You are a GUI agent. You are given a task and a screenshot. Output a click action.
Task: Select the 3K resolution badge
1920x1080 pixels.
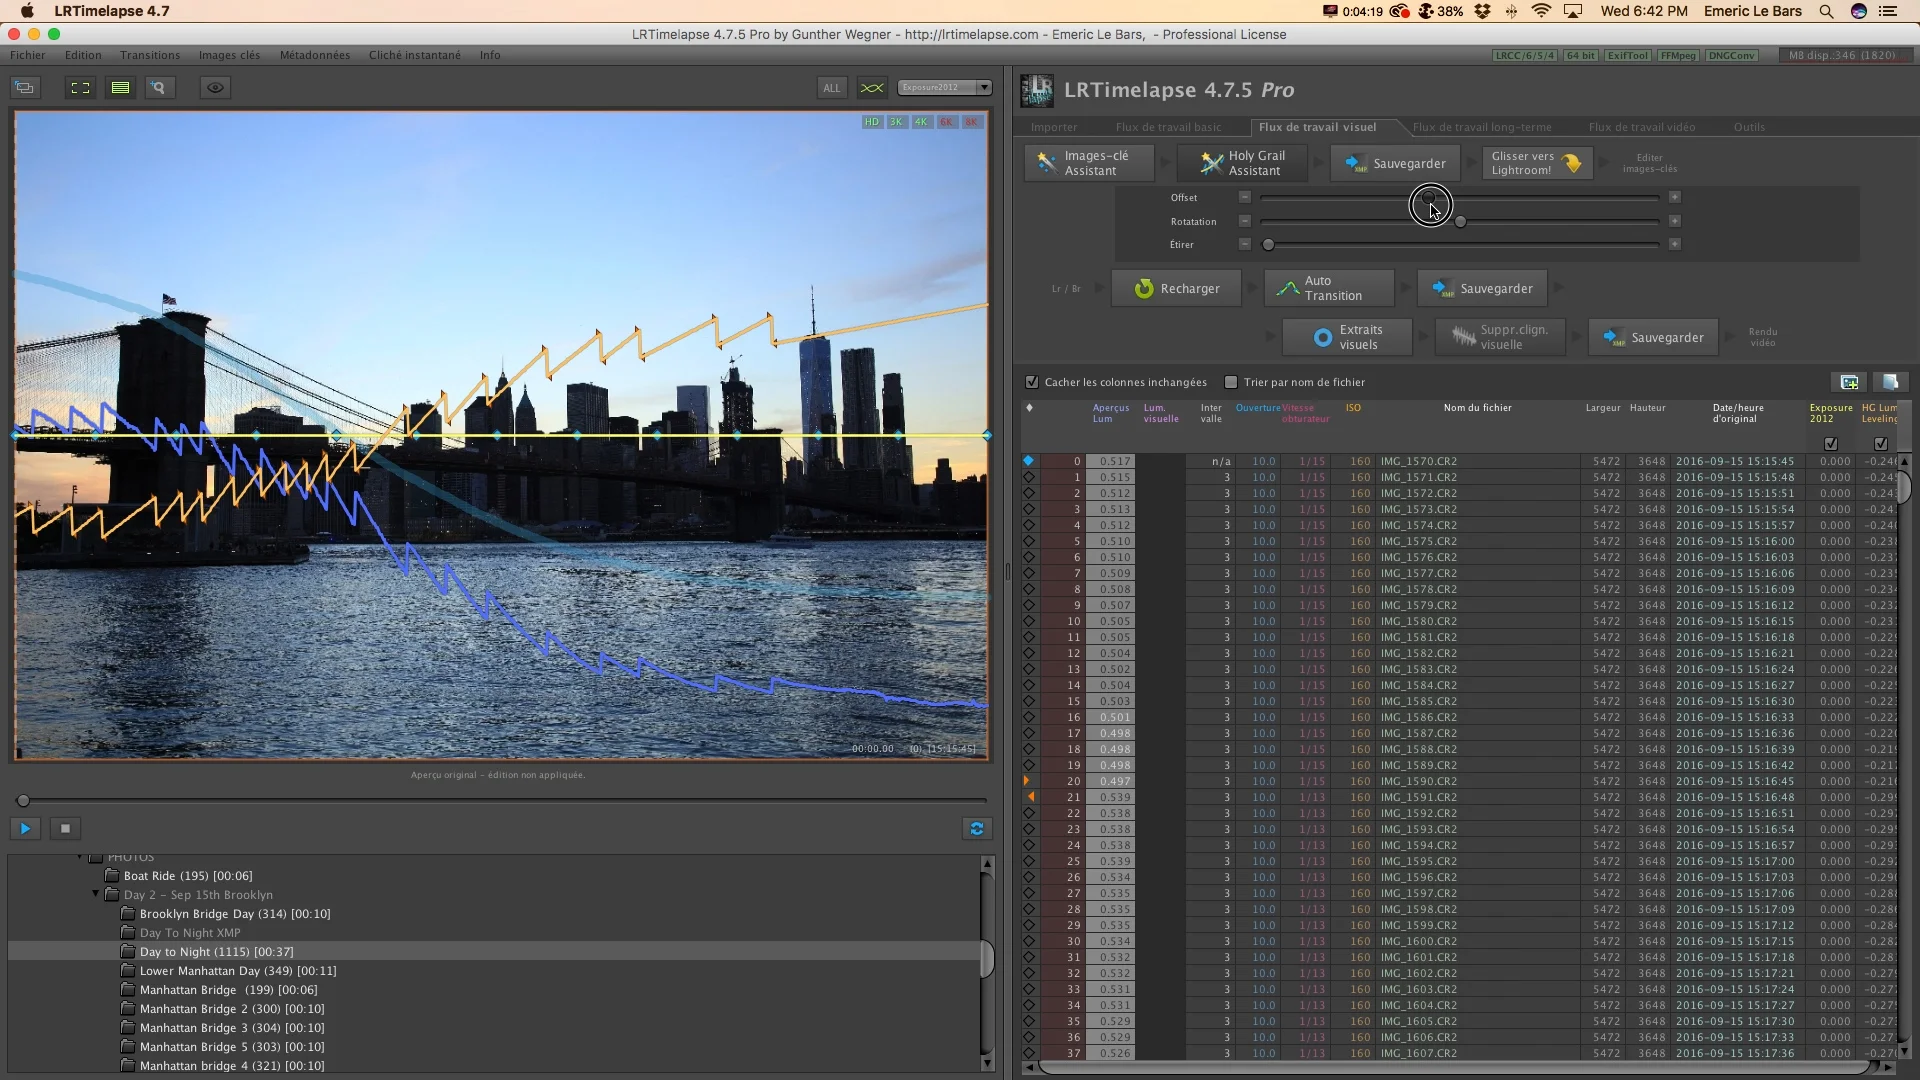(896, 122)
